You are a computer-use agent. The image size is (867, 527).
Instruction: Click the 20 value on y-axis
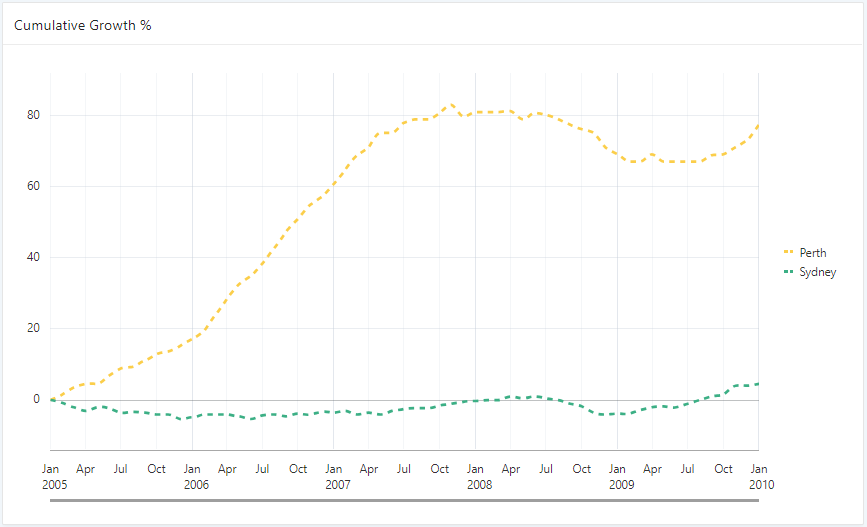point(33,328)
